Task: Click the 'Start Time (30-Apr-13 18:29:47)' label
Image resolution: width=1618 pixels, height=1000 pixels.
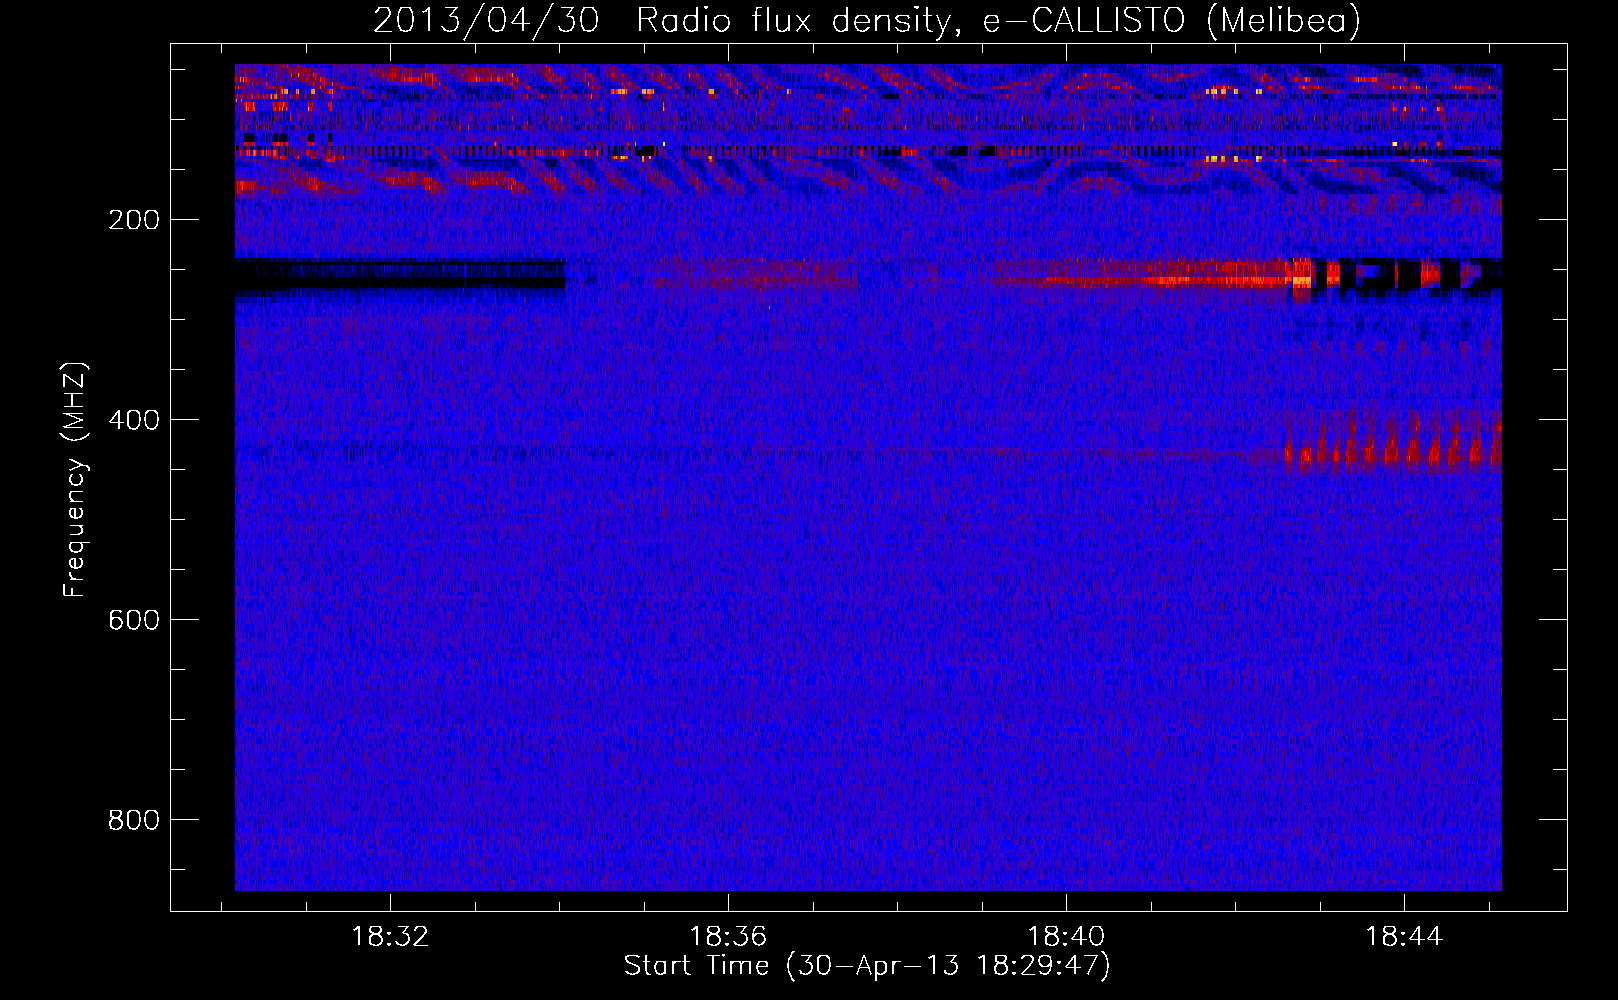Action: pos(867,966)
